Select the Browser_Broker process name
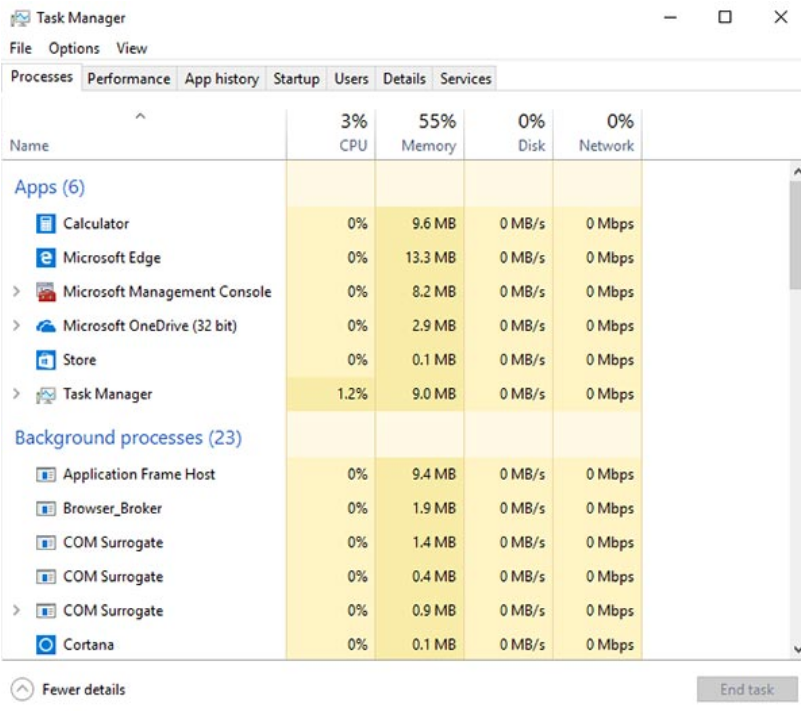 coord(112,509)
